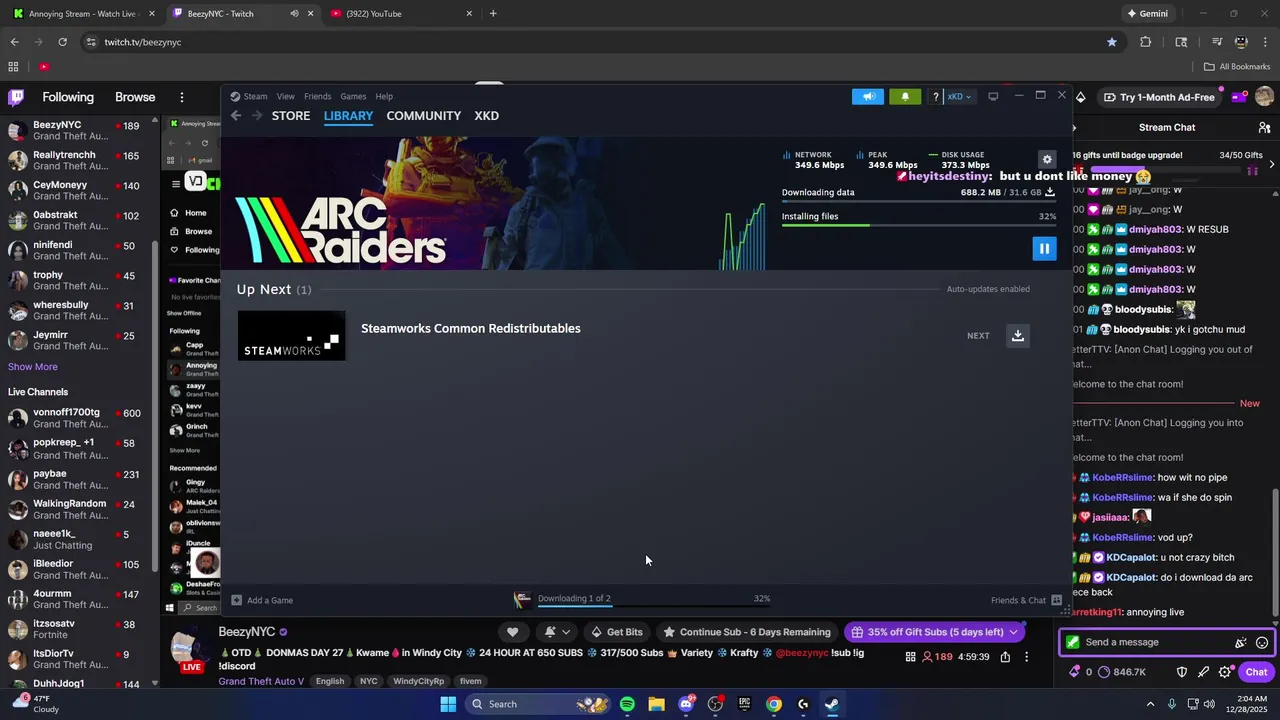Bookmark page with star icon
The image size is (1280, 720).
tap(1111, 42)
